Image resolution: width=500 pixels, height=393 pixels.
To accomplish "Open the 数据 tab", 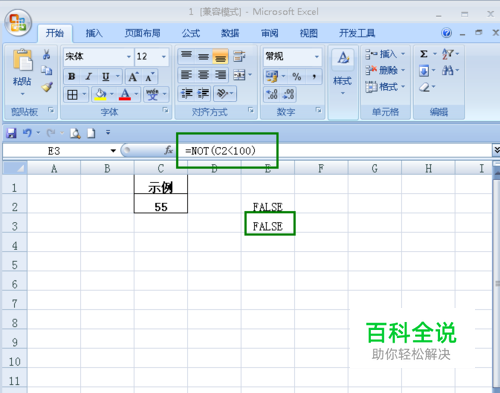I will pyautogui.click(x=230, y=33).
